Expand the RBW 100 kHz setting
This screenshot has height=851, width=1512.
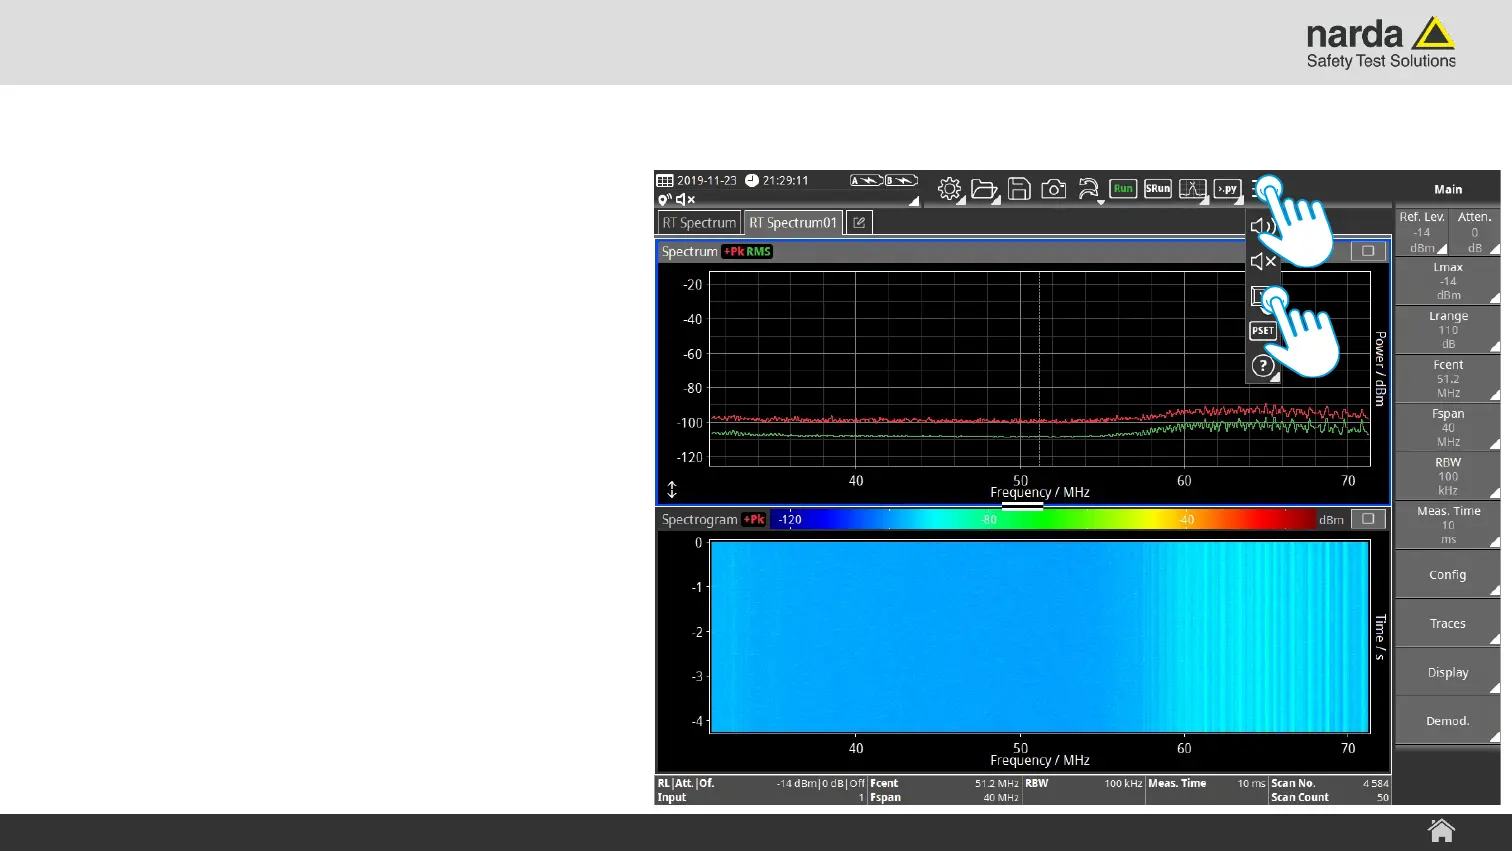[x=1447, y=476]
